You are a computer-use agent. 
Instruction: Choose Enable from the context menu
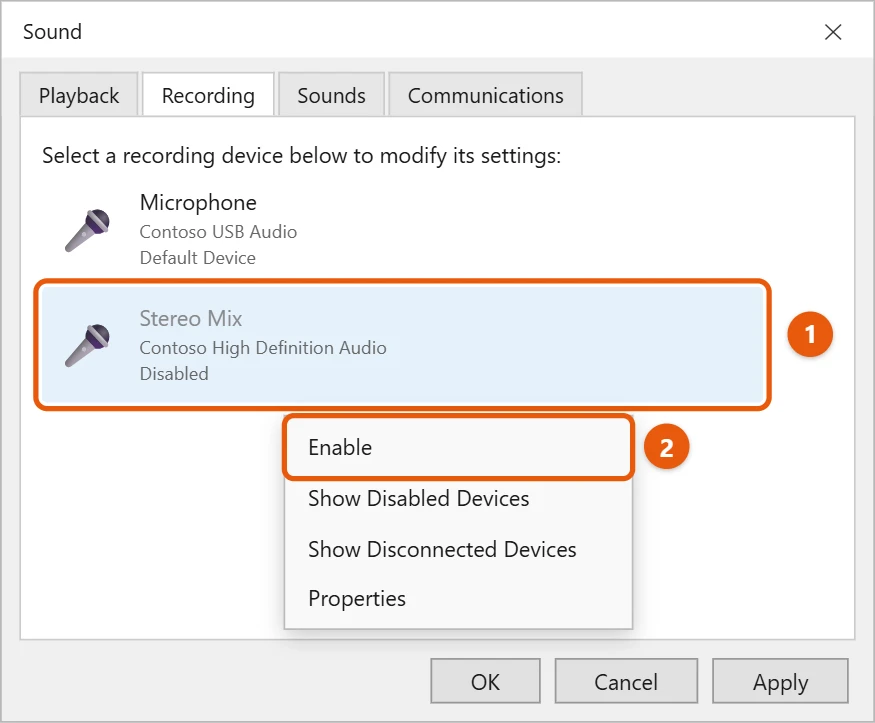click(458, 447)
